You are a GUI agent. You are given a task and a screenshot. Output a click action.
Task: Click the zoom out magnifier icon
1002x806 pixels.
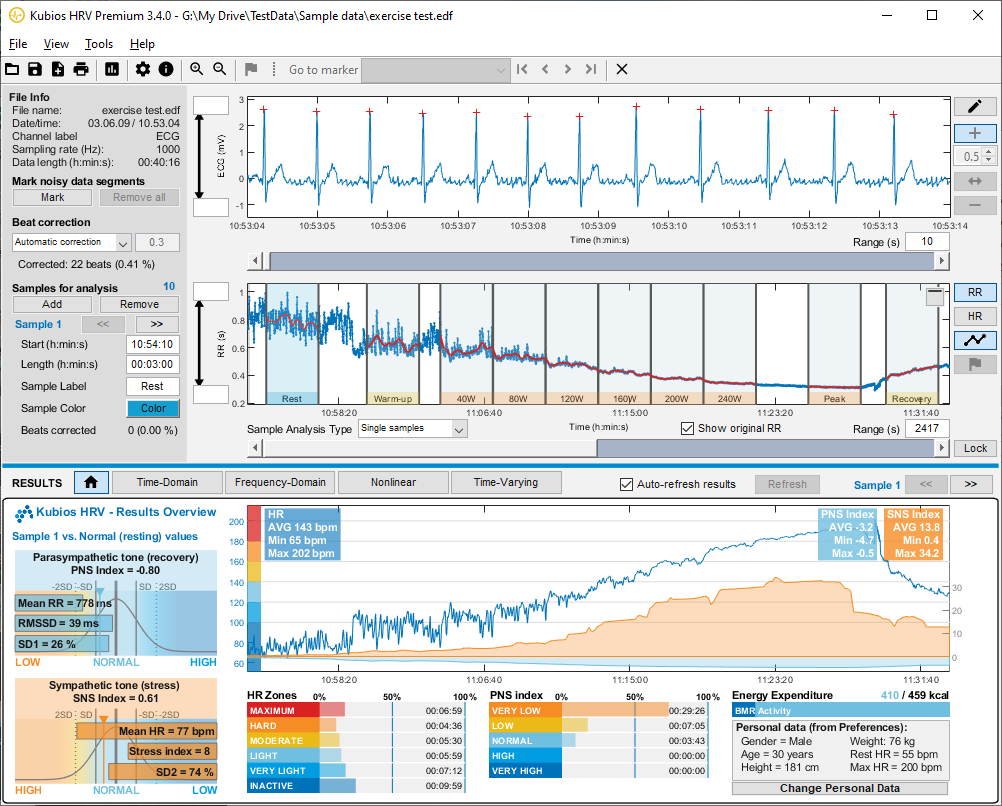[219, 69]
